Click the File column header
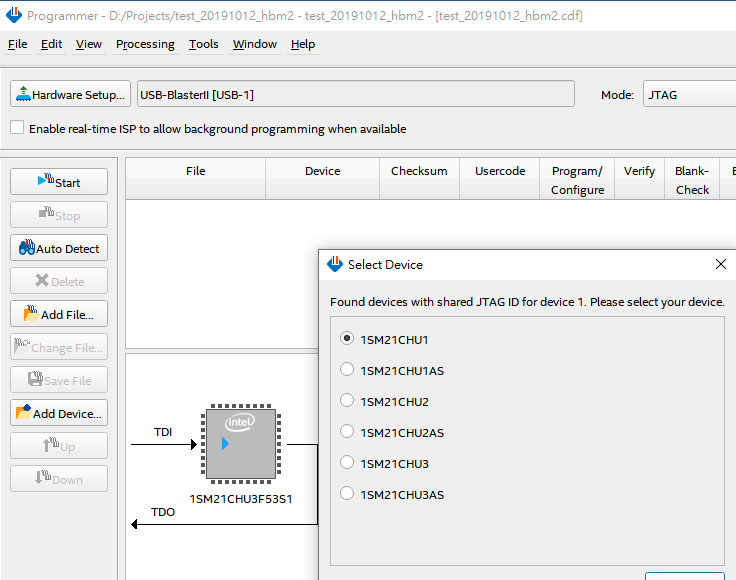The image size is (736, 580). point(195,179)
